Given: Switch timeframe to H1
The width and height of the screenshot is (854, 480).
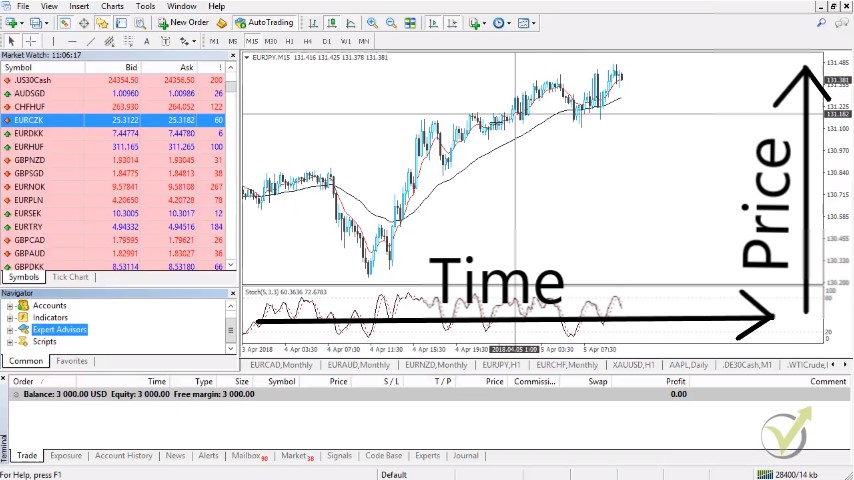Looking at the screenshot, I should [x=289, y=41].
